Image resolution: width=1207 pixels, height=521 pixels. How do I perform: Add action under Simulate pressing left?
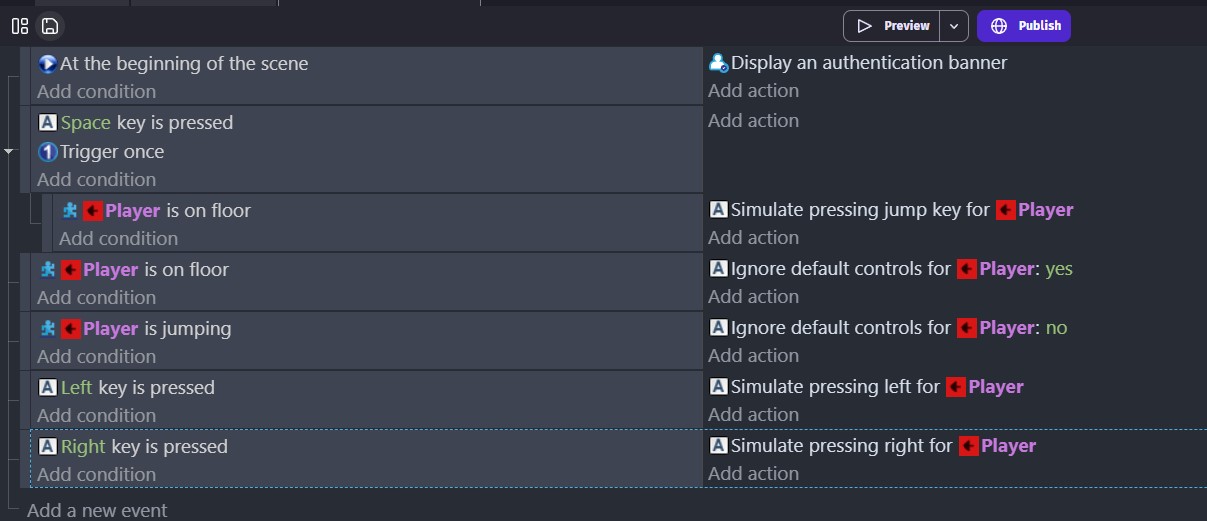754,415
